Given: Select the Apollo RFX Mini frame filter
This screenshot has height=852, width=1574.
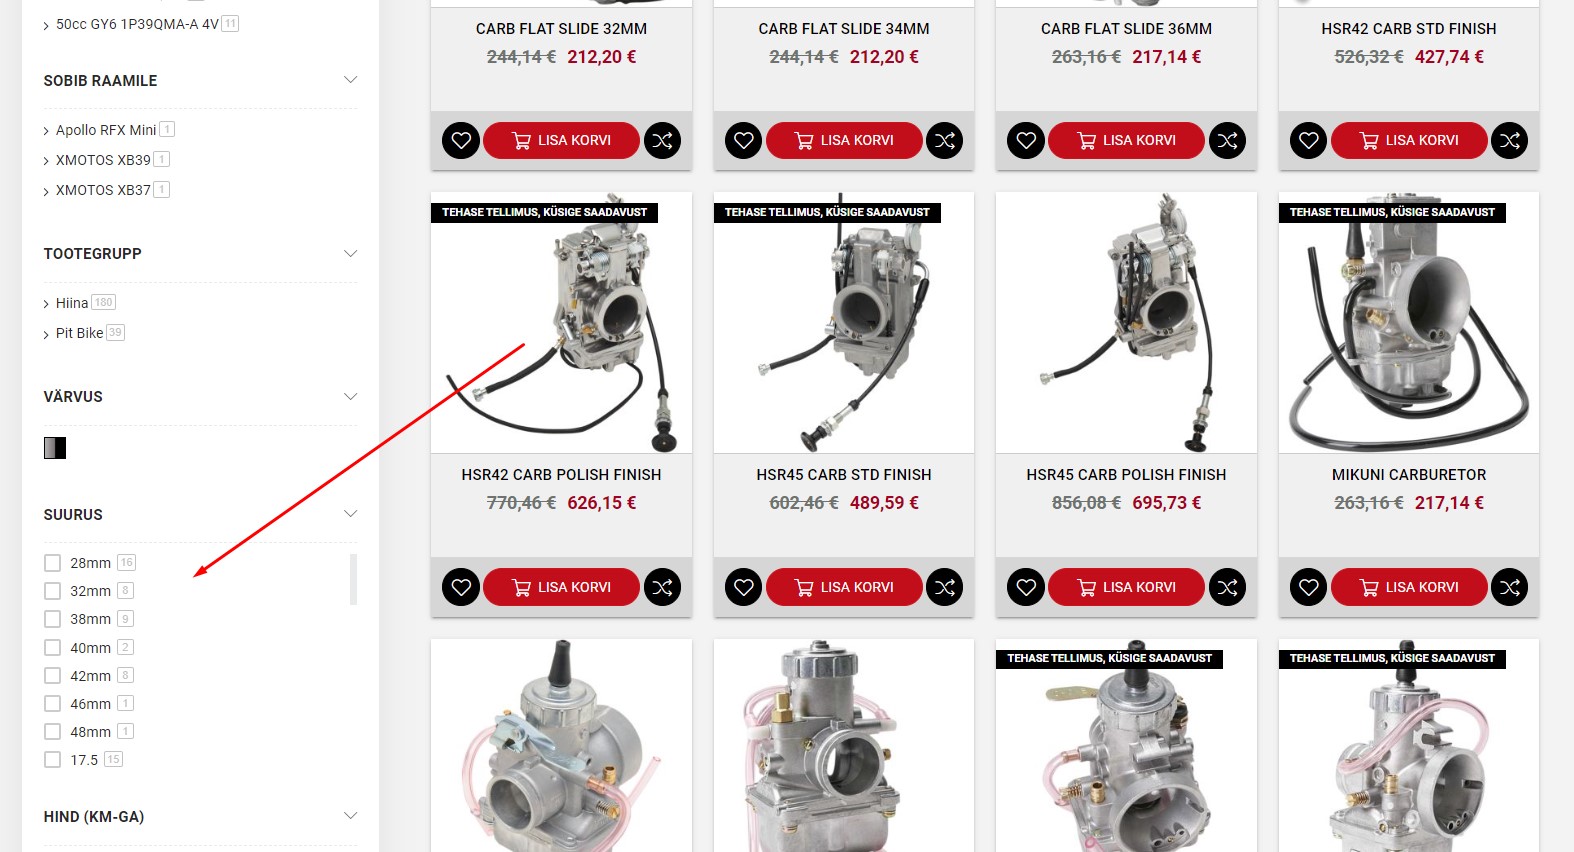Looking at the screenshot, I should tap(106, 130).
